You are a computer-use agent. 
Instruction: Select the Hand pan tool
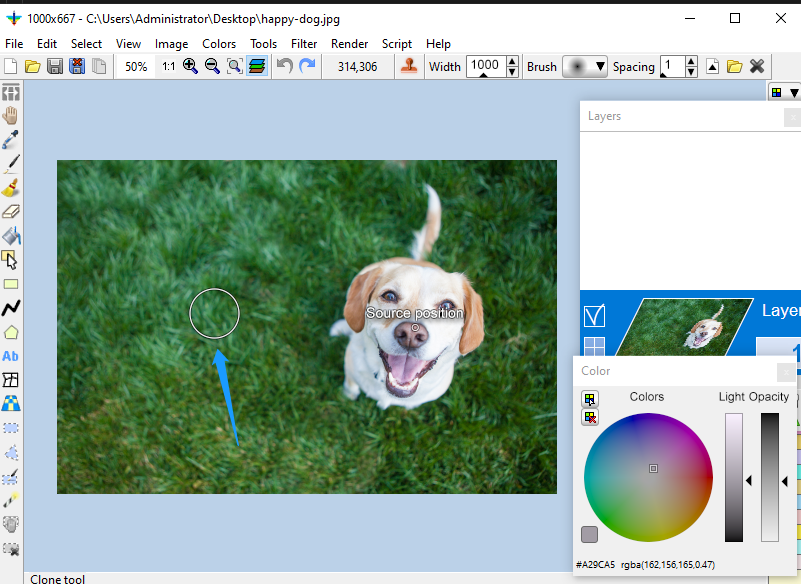tap(11, 115)
